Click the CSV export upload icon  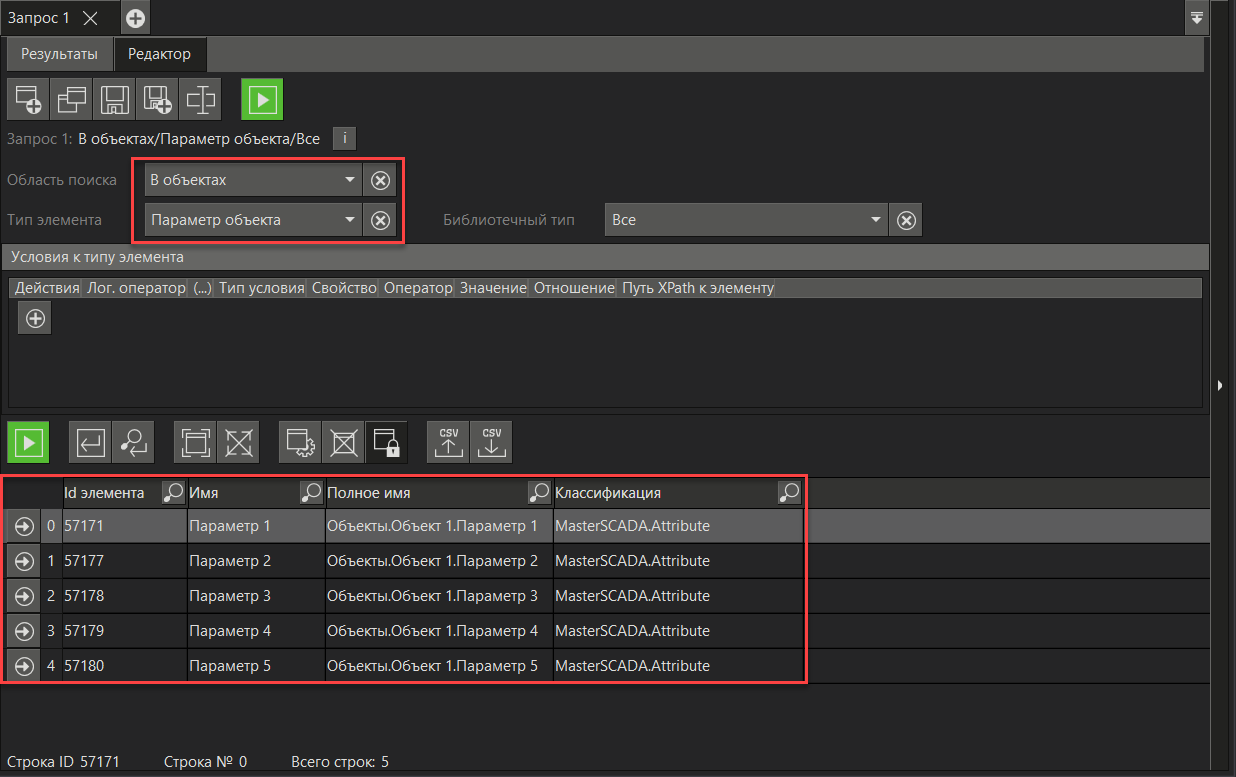point(448,442)
